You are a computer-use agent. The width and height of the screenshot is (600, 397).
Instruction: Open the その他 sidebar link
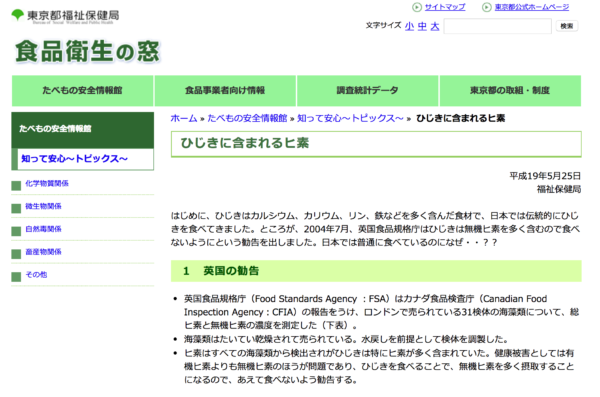pyautogui.click(x=36, y=274)
